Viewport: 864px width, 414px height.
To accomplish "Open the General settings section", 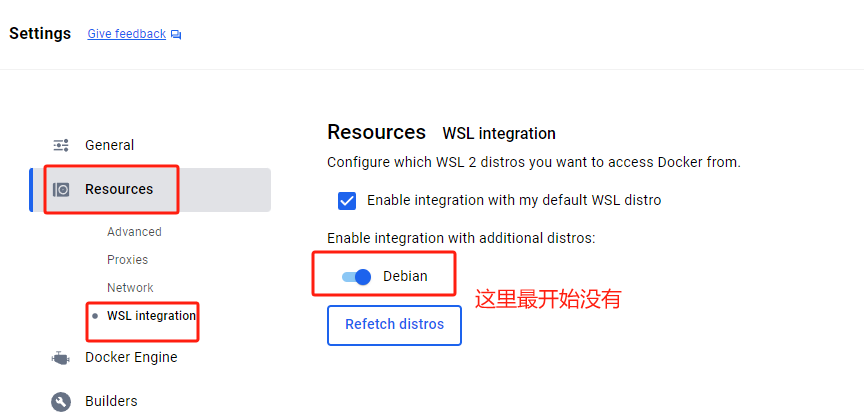I will tap(109, 145).
